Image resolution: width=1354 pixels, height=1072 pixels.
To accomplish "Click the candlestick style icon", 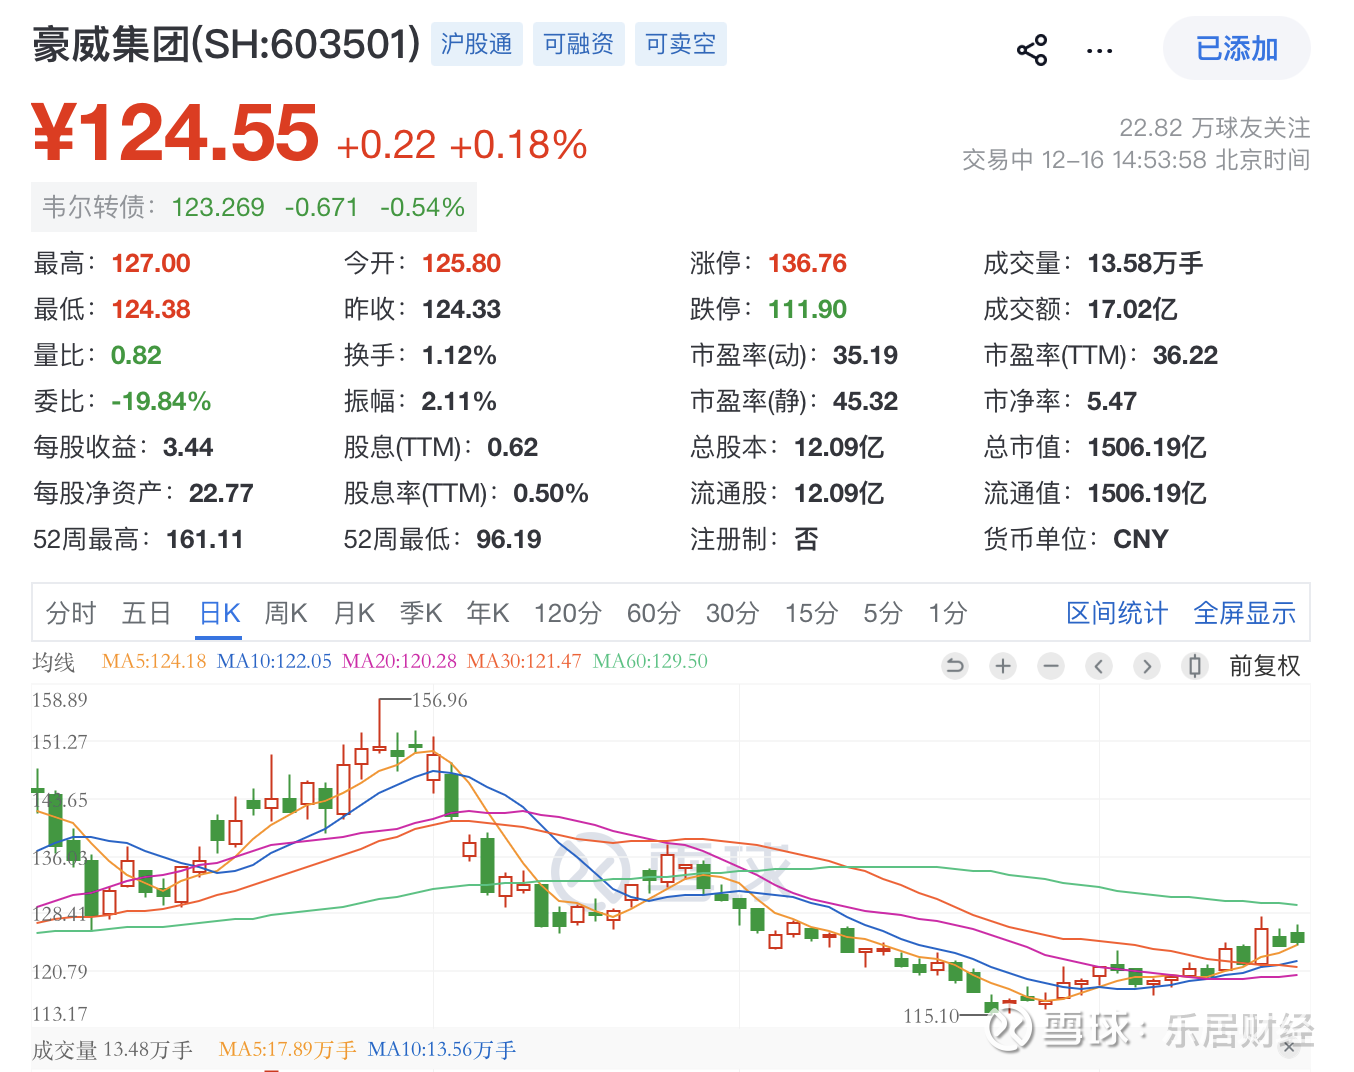I will pos(1195,666).
